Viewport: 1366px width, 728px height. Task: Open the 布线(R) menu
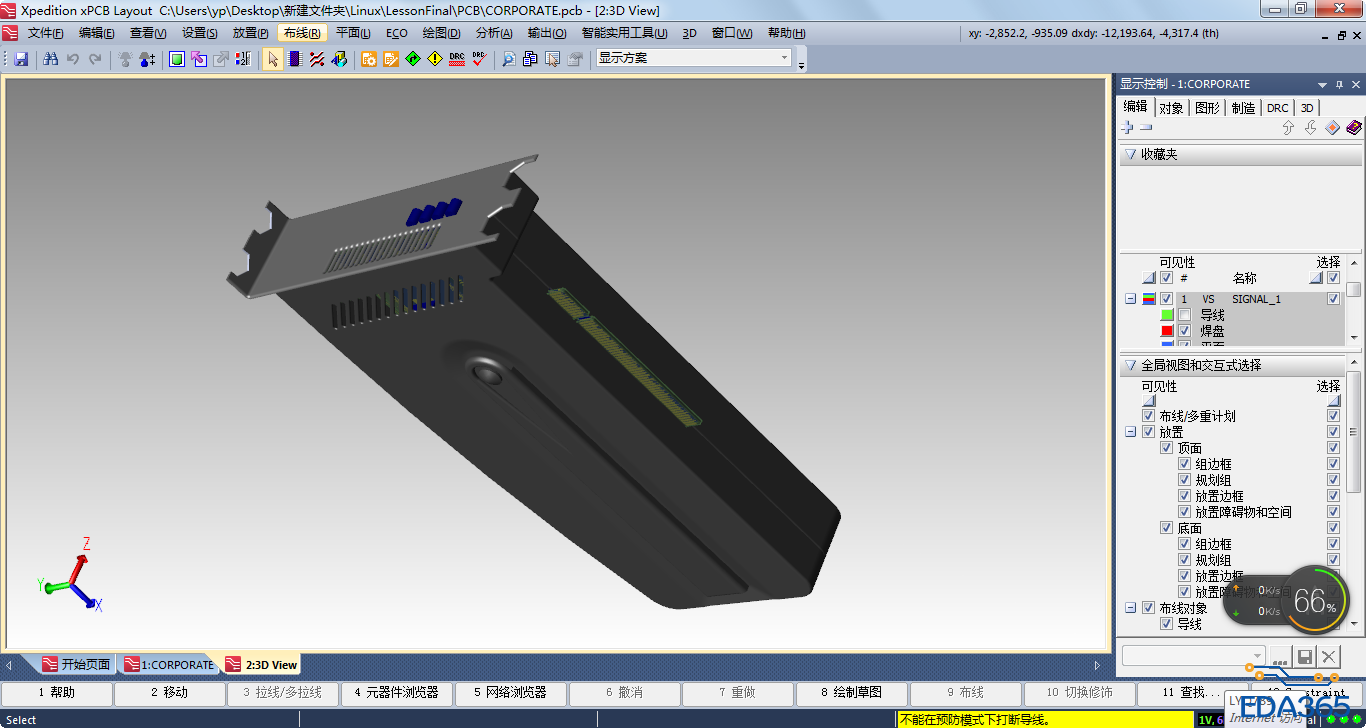[x=302, y=33]
